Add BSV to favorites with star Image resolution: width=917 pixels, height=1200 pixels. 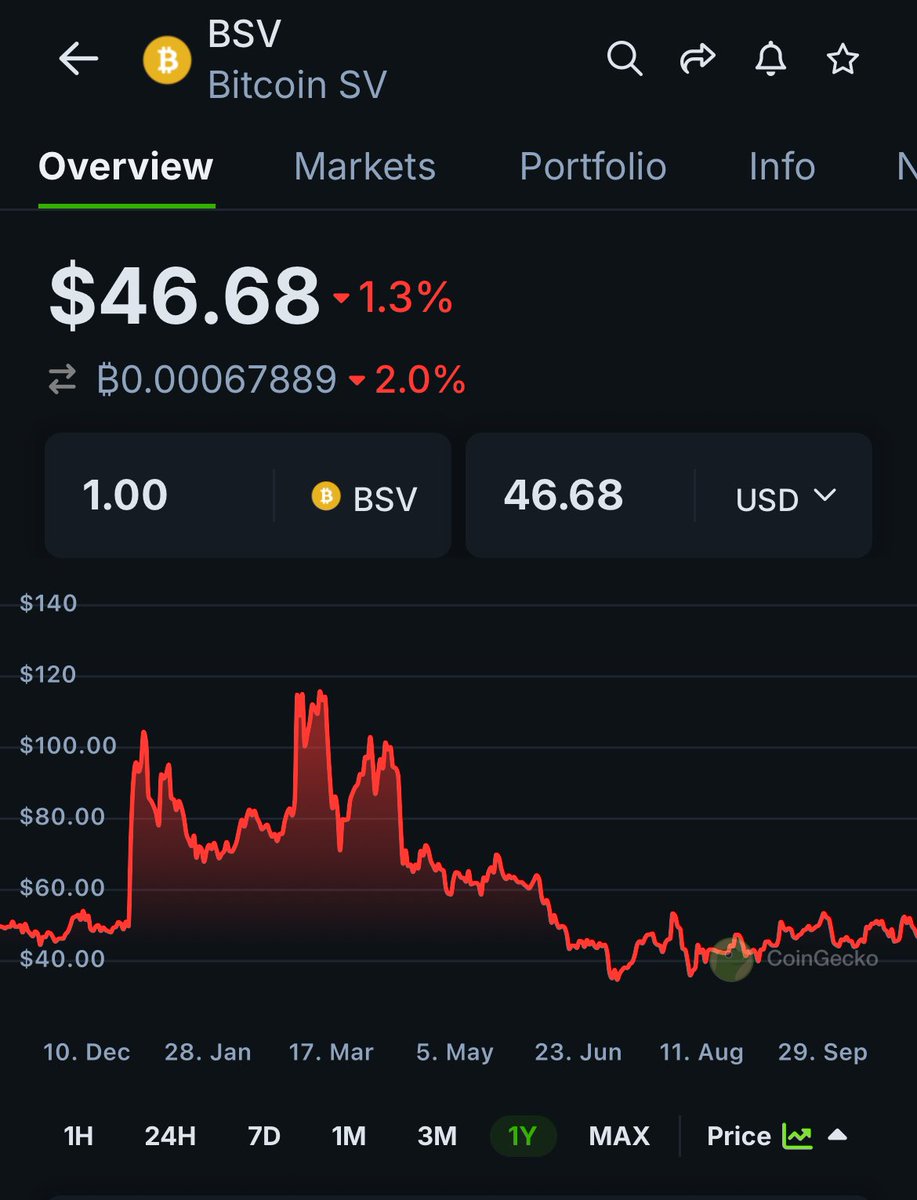pos(842,60)
